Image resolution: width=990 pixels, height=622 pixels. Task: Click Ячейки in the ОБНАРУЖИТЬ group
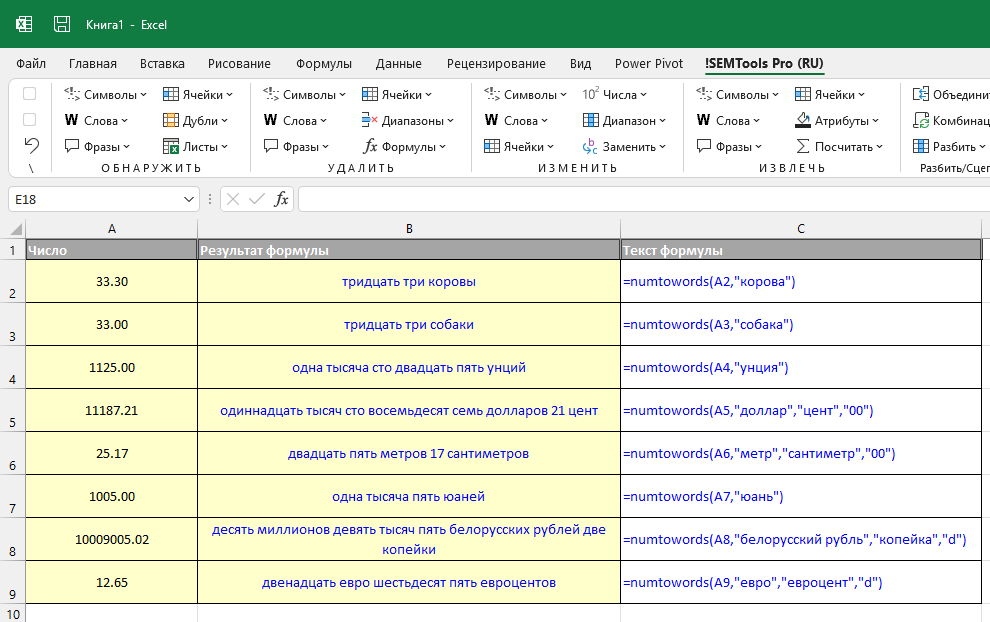(198, 95)
